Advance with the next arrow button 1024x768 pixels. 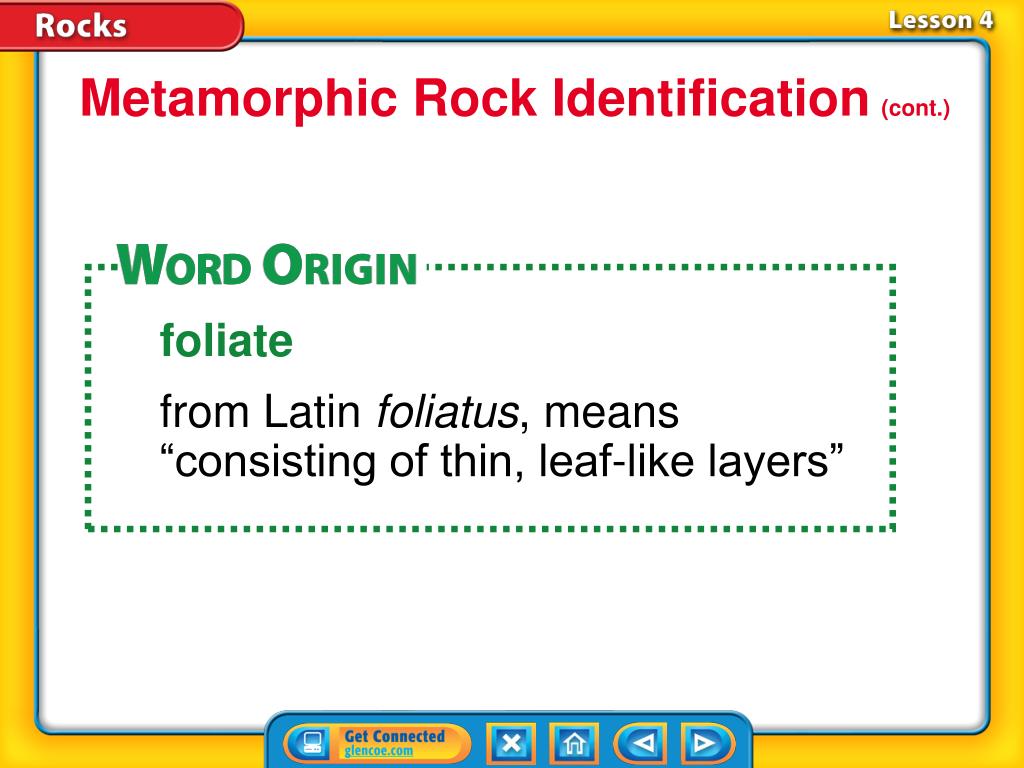click(x=707, y=743)
